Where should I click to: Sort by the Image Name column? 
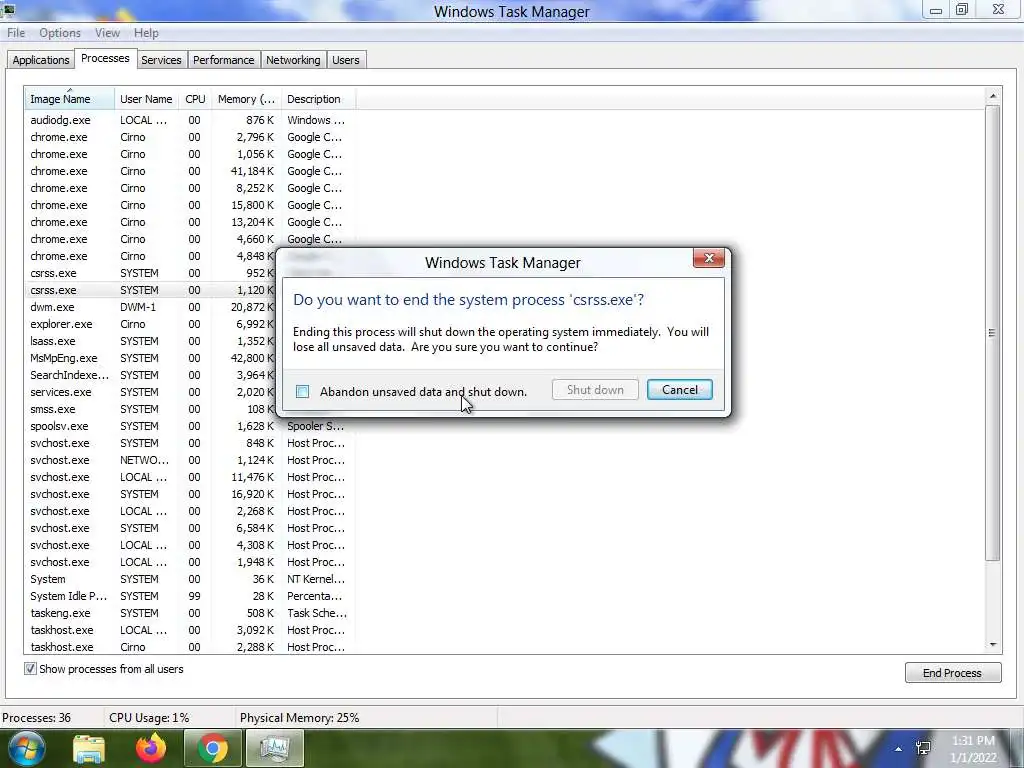click(69, 99)
